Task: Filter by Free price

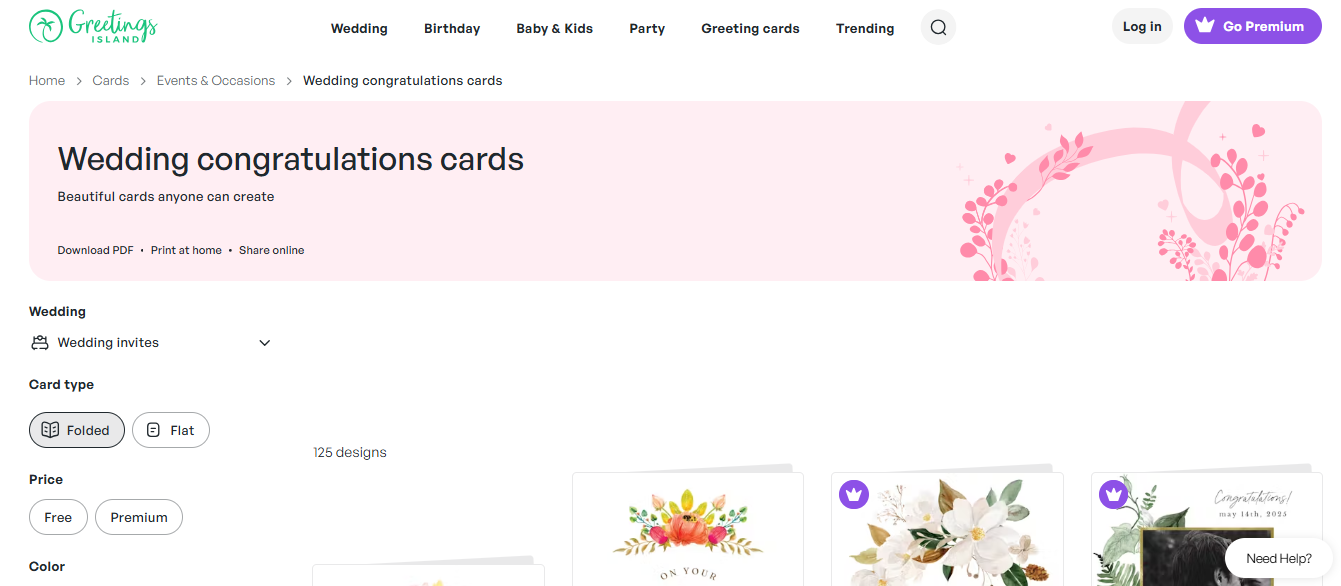Action: click(x=58, y=517)
